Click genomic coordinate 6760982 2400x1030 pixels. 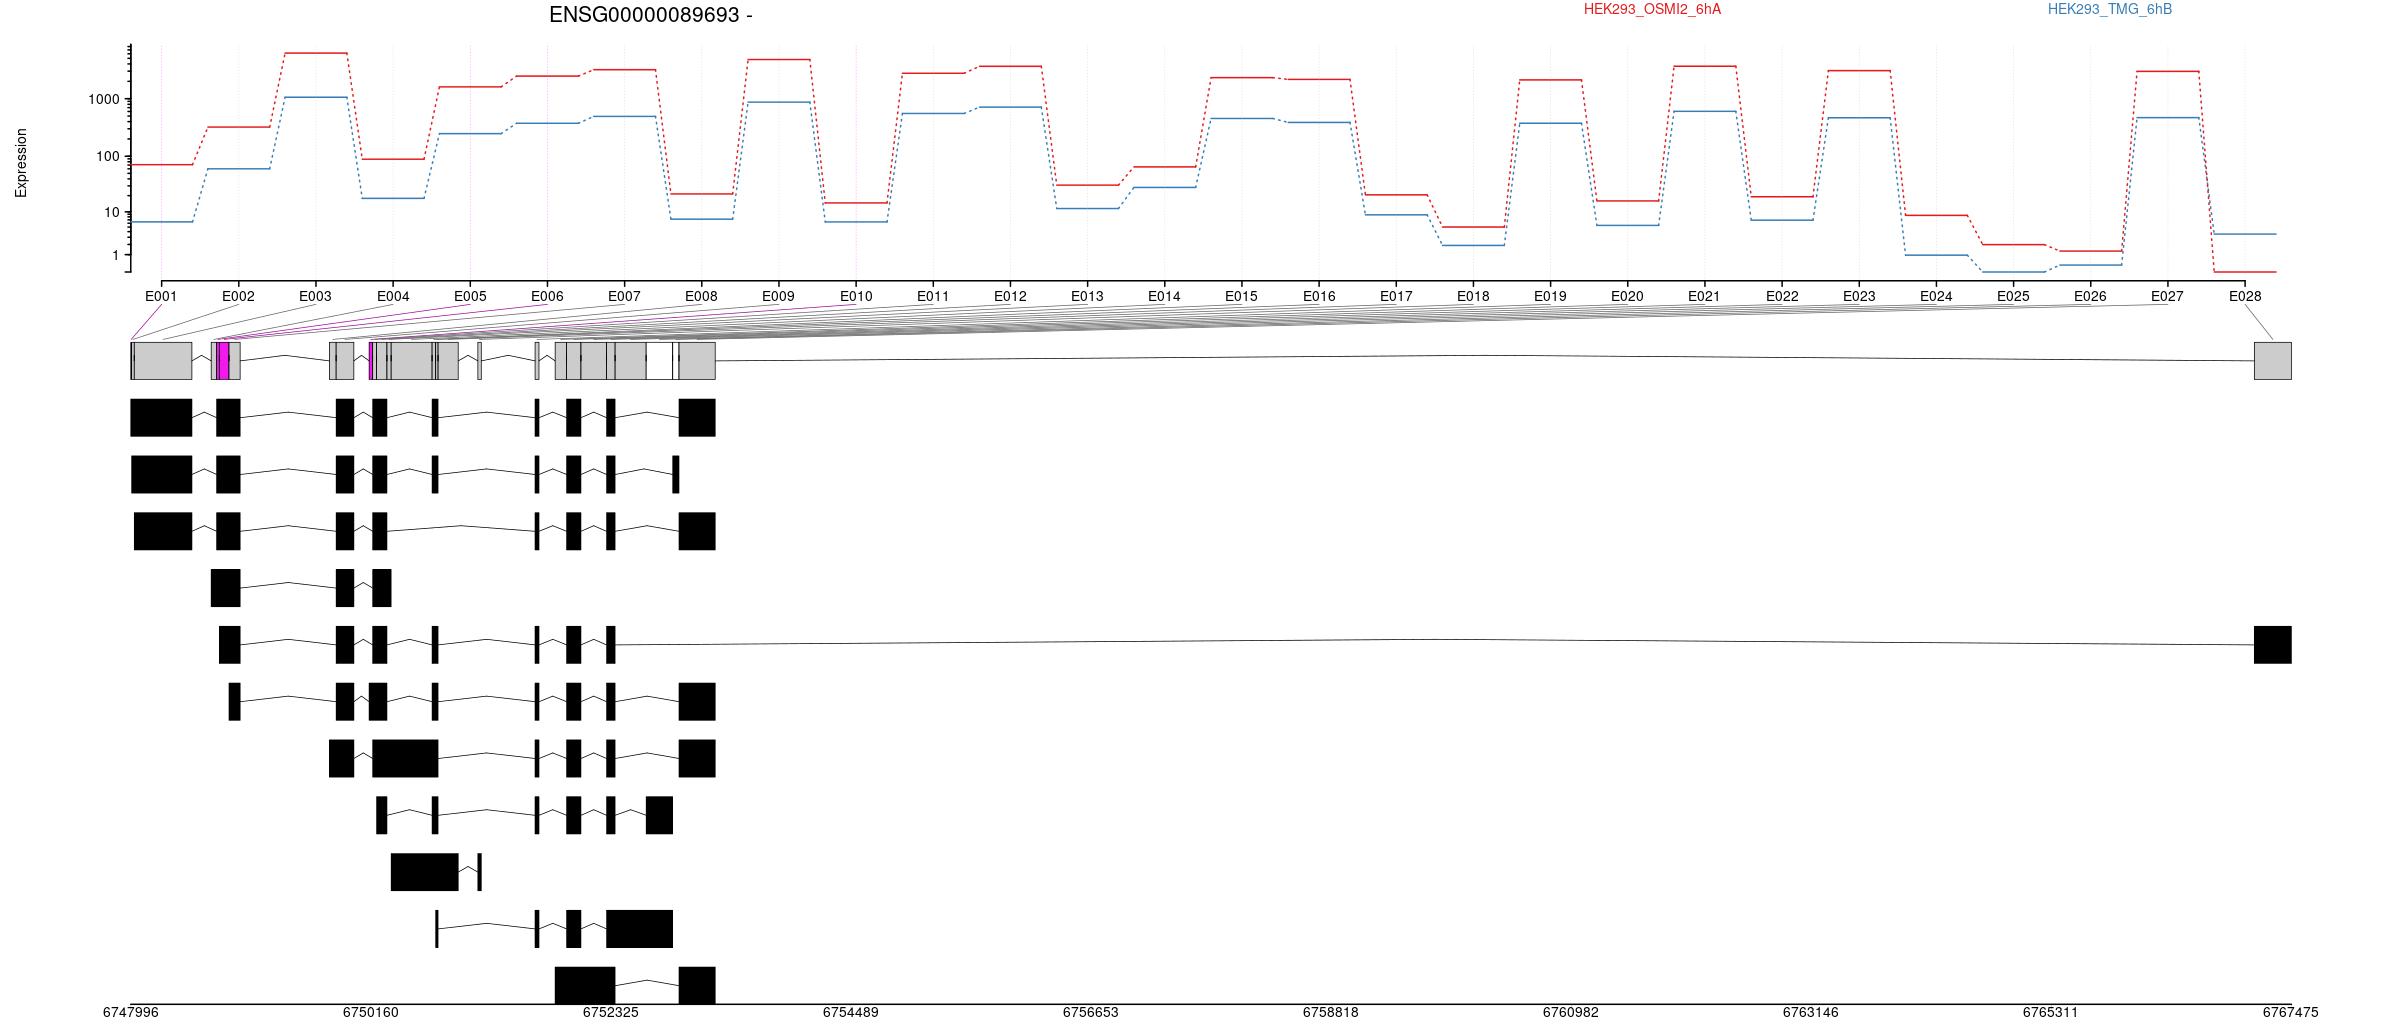click(1571, 1012)
